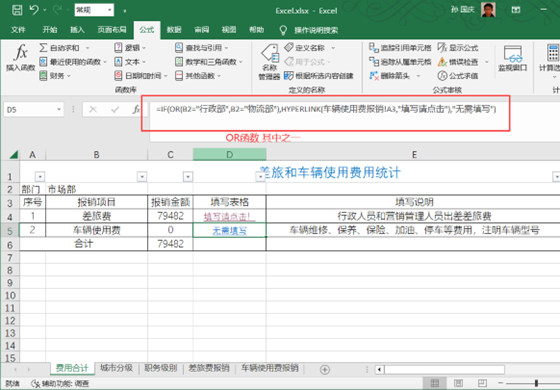
Task: Open the column C filter dropdown
Action: click(188, 176)
